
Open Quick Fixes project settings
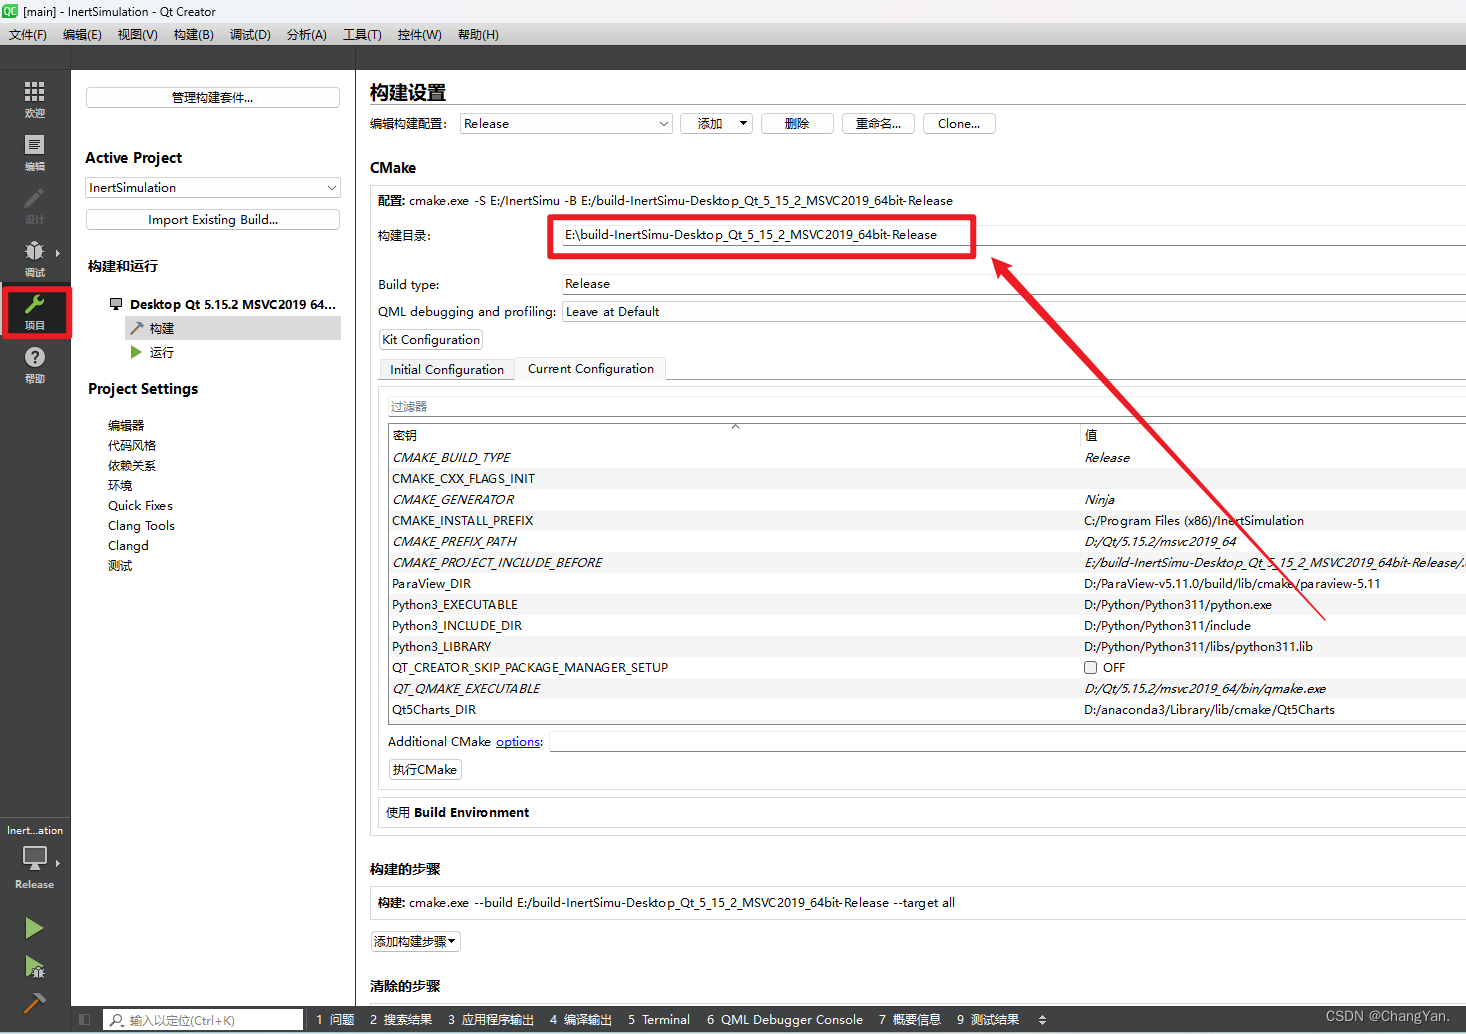[x=140, y=505]
